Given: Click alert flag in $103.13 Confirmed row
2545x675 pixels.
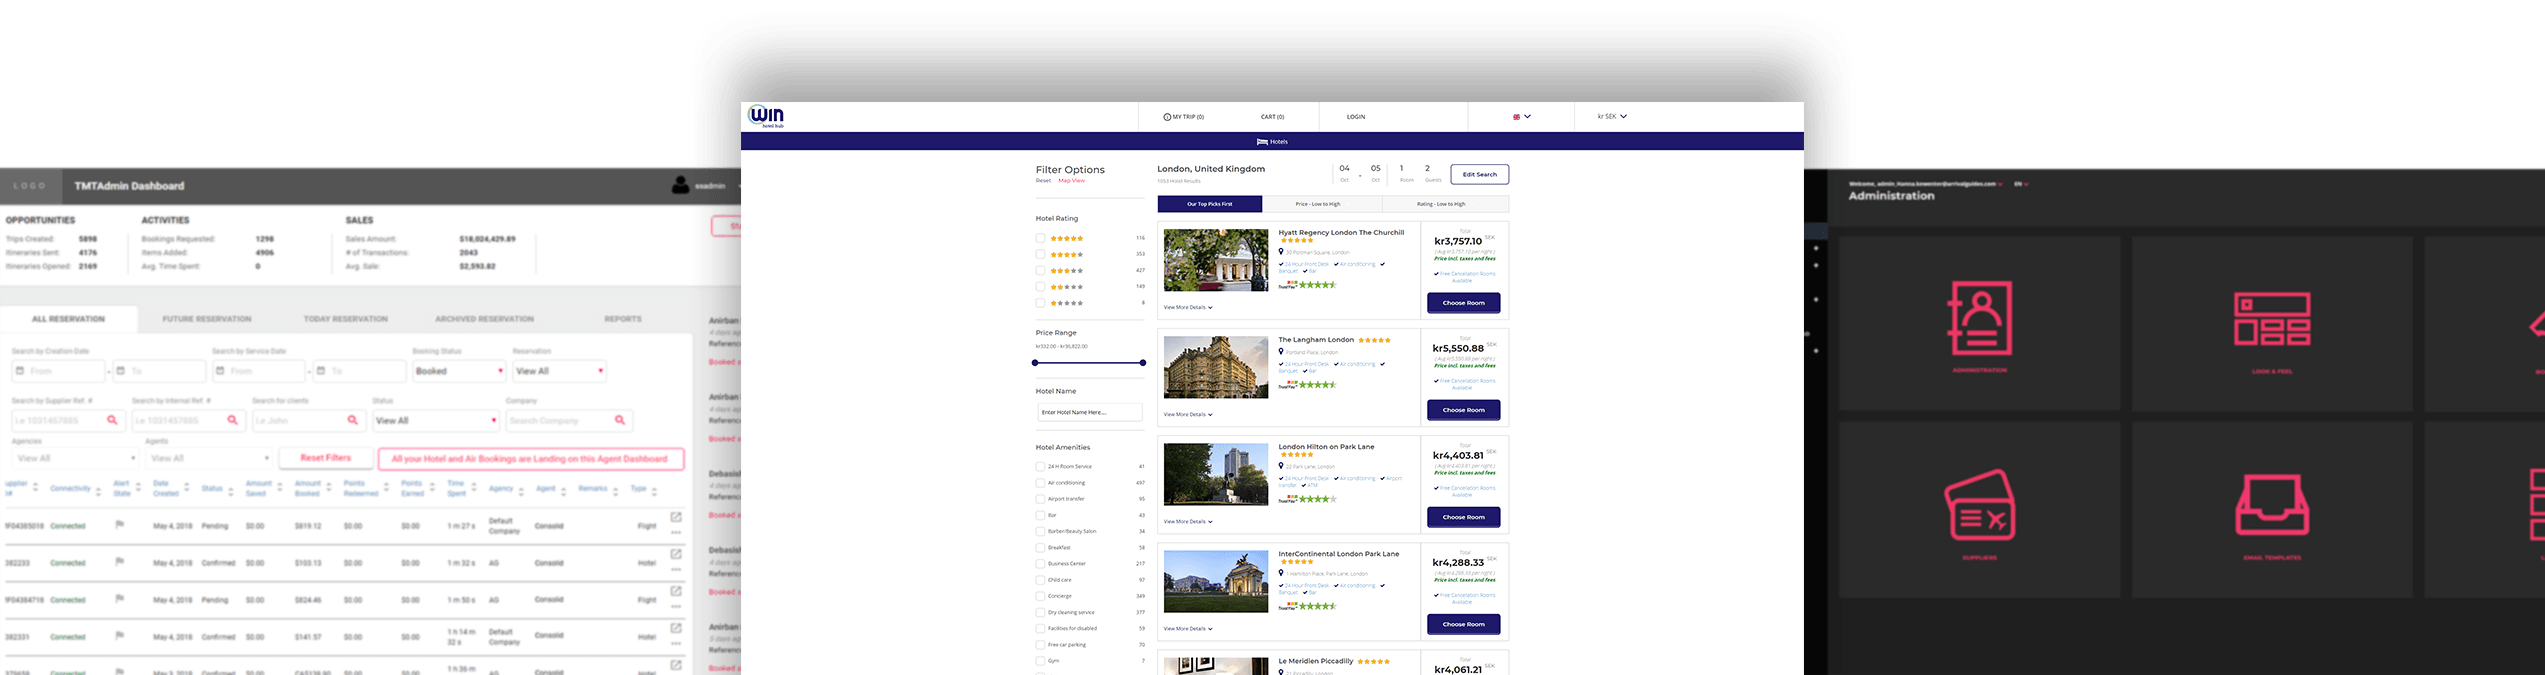Looking at the screenshot, I should 119,561.
